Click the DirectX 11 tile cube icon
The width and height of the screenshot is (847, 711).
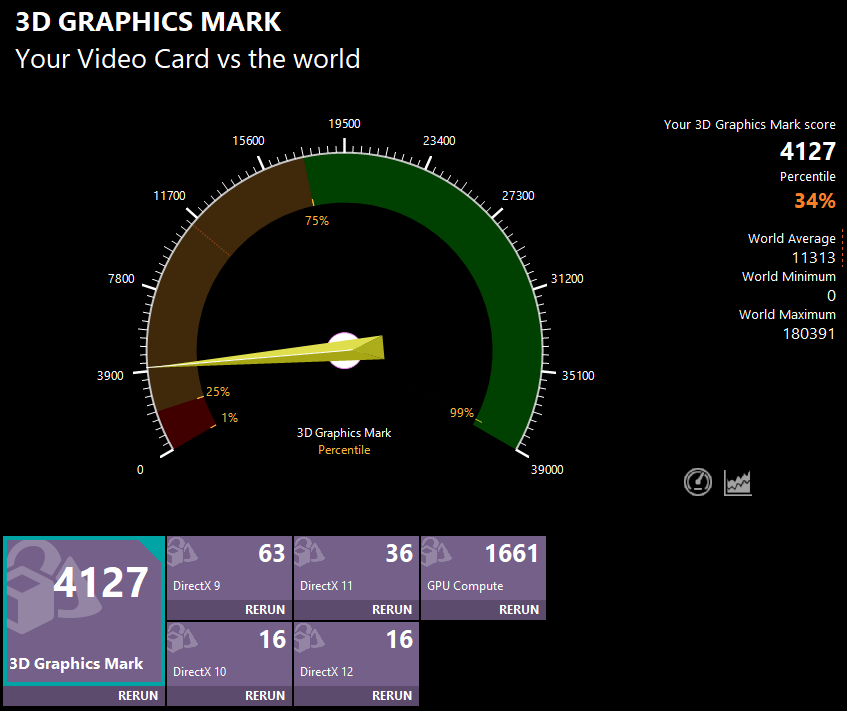309,553
